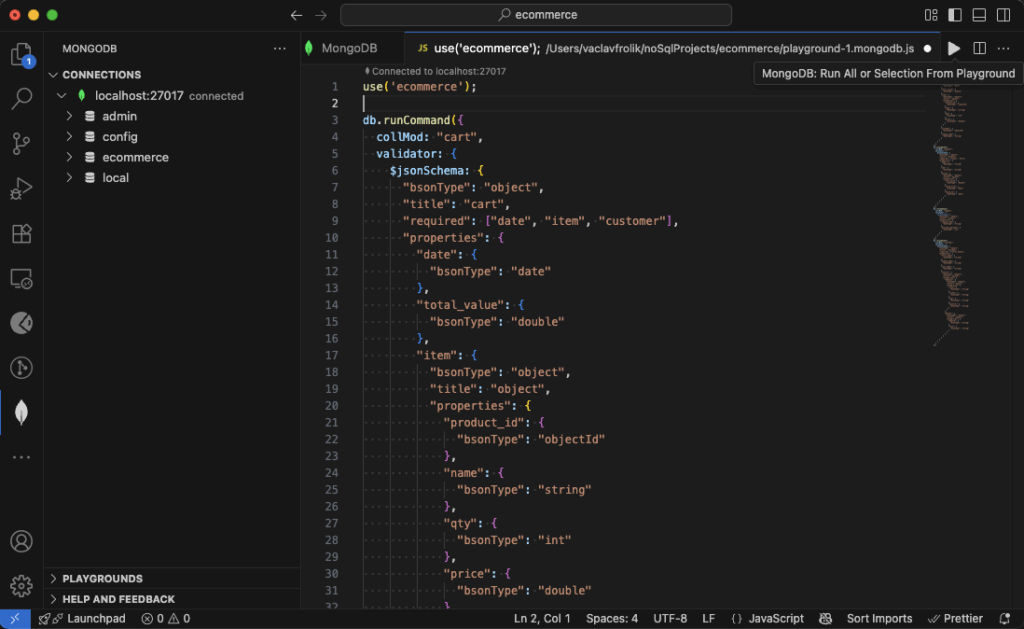The height and width of the screenshot is (629, 1024).
Task: Open the Customize Layout icon
Action: click(931, 15)
